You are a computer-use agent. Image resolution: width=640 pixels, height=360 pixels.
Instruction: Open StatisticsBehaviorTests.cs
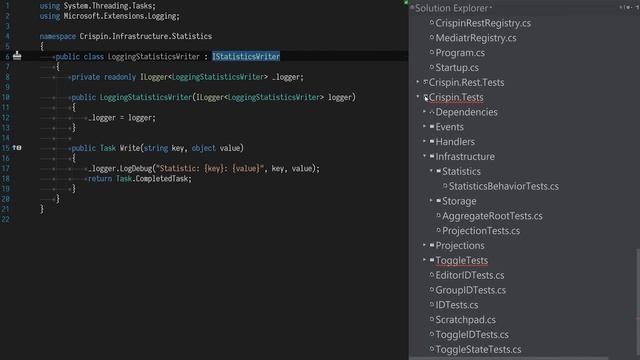pos(504,186)
